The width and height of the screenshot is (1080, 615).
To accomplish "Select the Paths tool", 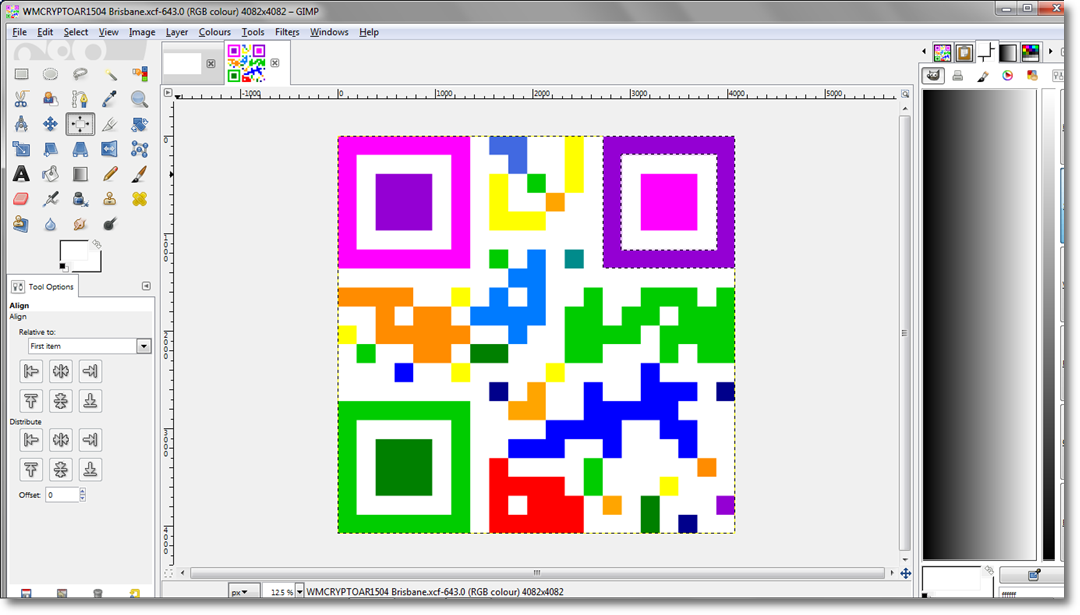I will pyautogui.click(x=80, y=99).
